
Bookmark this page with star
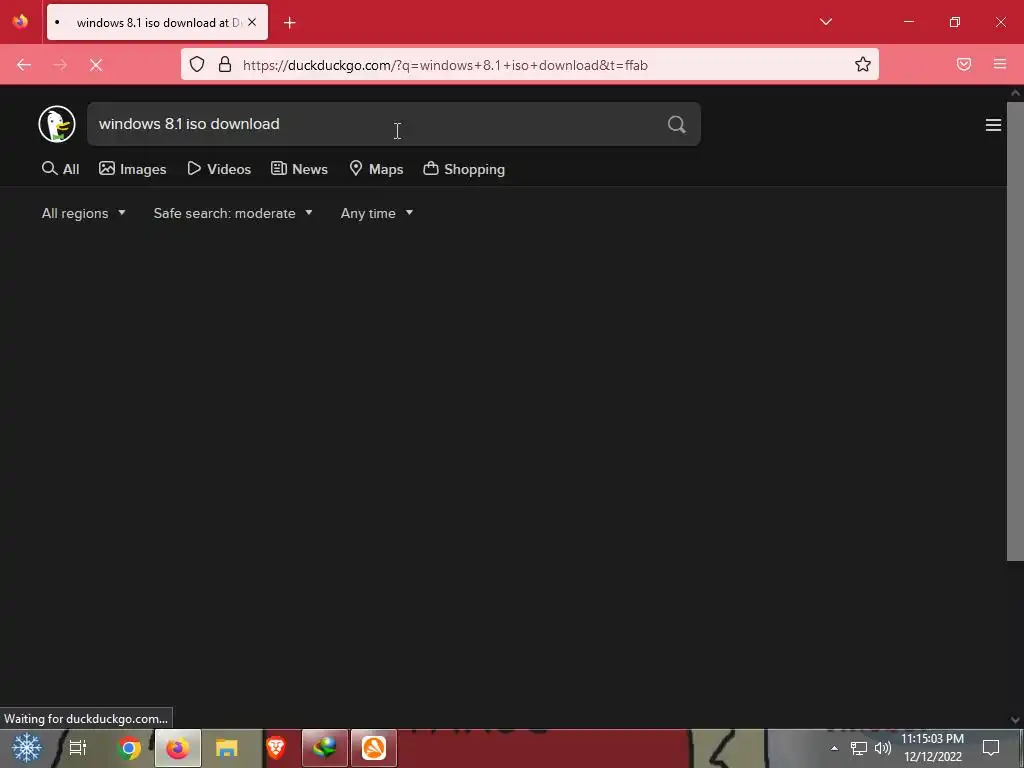tap(863, 64)
